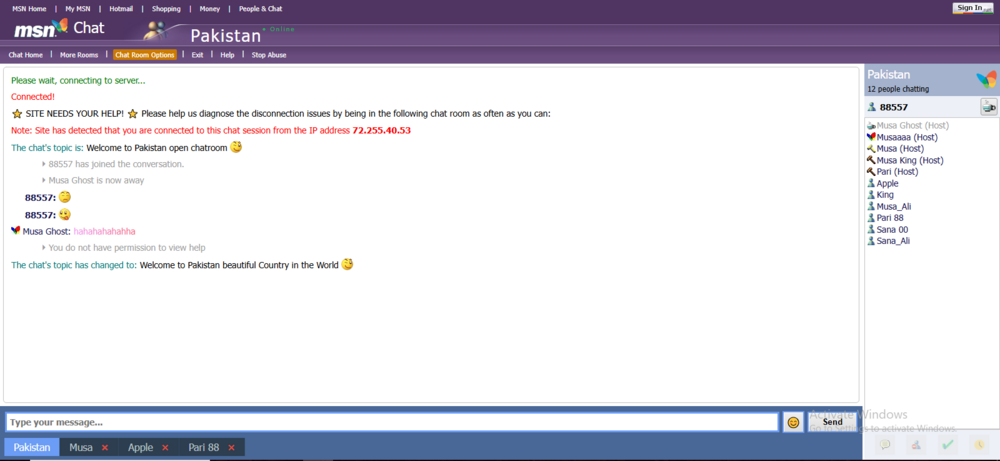Click the coffee cup icon beside Musa Ghost
Screen dimensions: 1000x461
tap(871, 126)
